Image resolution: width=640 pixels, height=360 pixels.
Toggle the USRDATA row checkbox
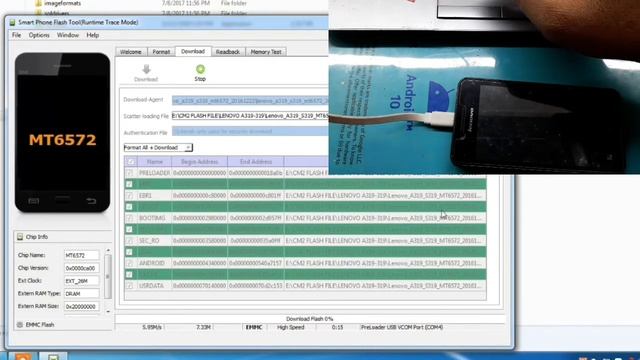click(129, 286)
